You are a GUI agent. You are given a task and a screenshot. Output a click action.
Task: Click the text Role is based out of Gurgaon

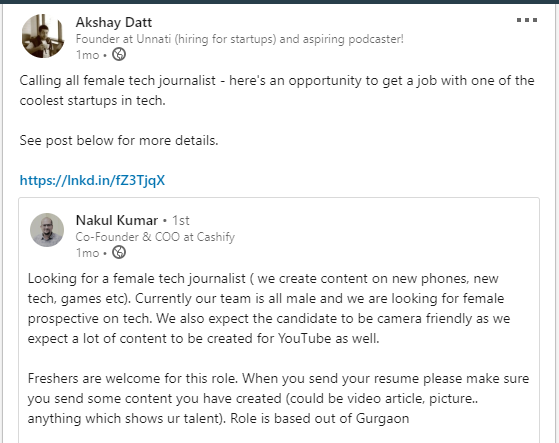tap(319, 418)
